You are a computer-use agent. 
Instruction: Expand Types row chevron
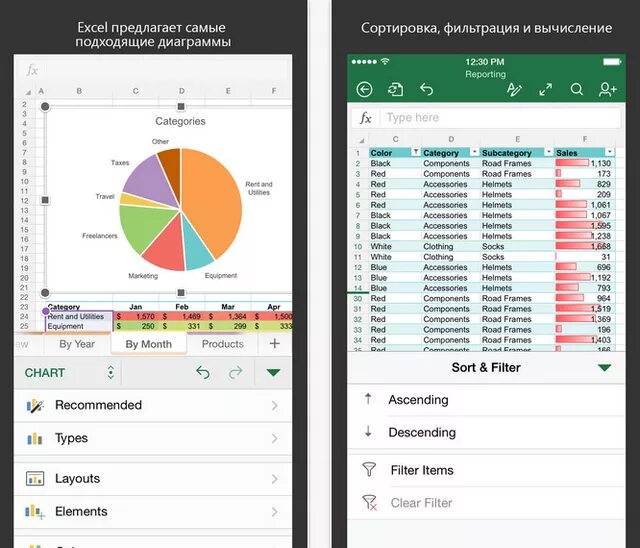pyautogui.click(x=275, y=439)
